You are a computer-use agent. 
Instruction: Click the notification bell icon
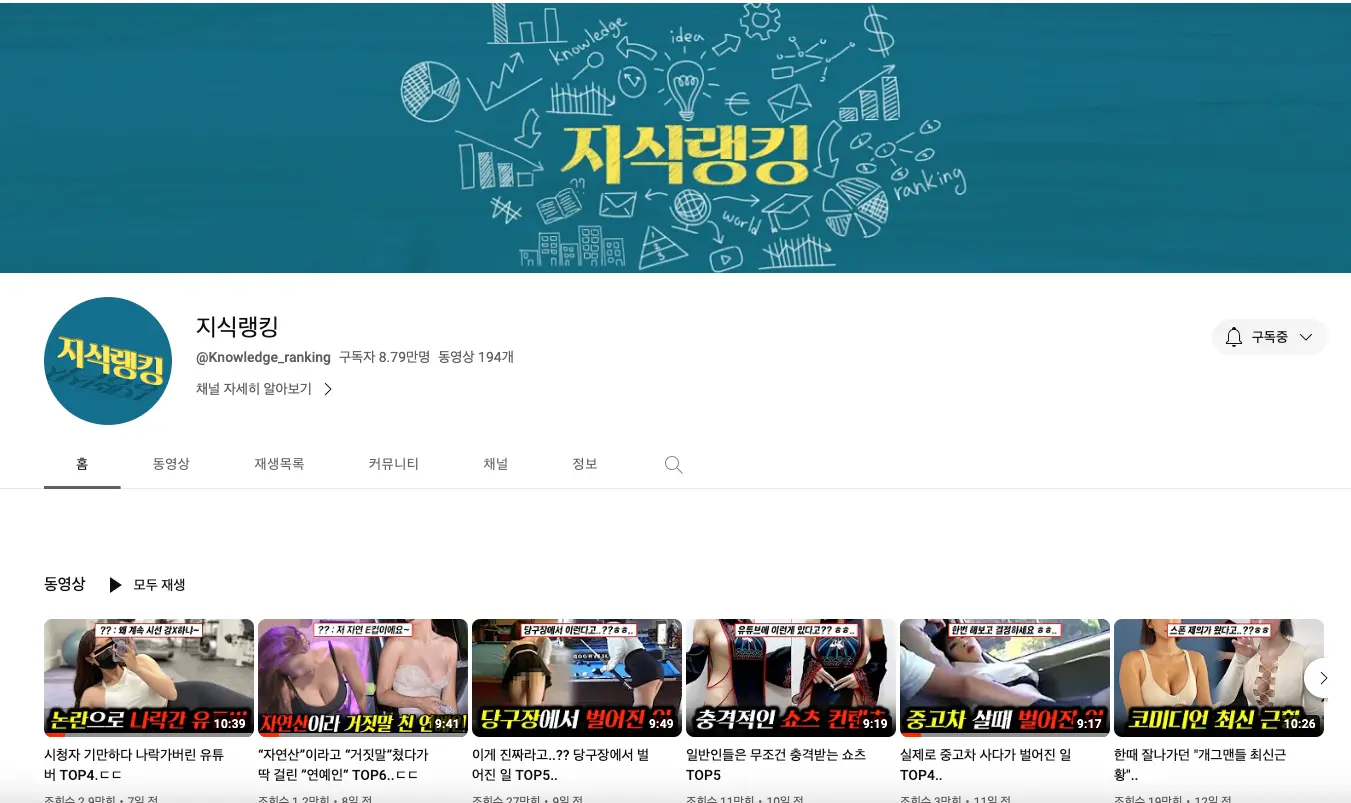click(x=1234, y=337)
